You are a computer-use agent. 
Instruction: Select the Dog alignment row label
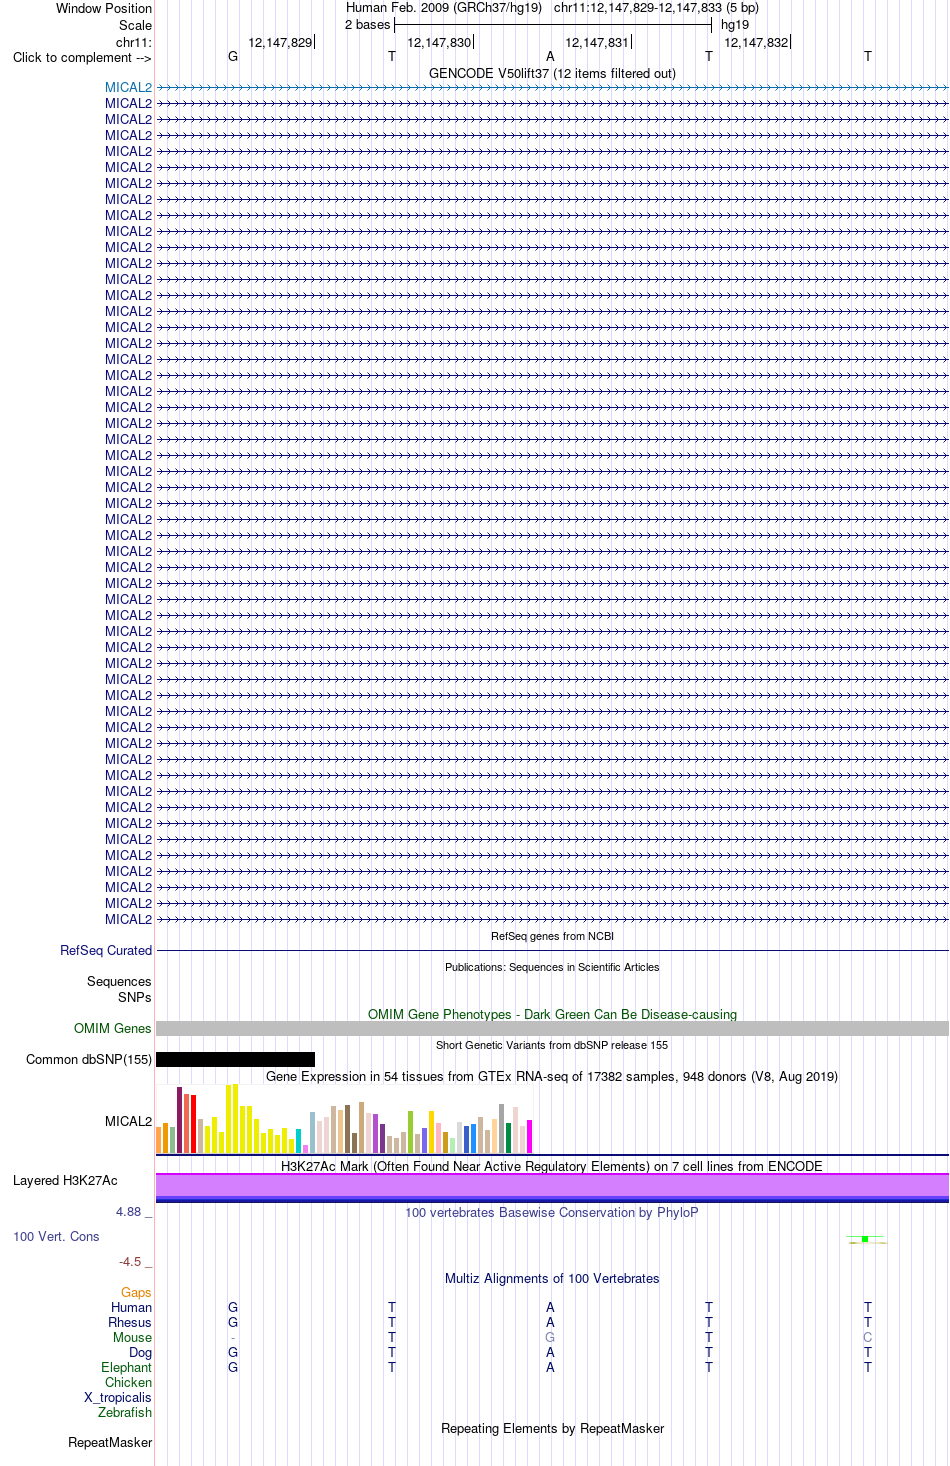tap(141, 1352)
